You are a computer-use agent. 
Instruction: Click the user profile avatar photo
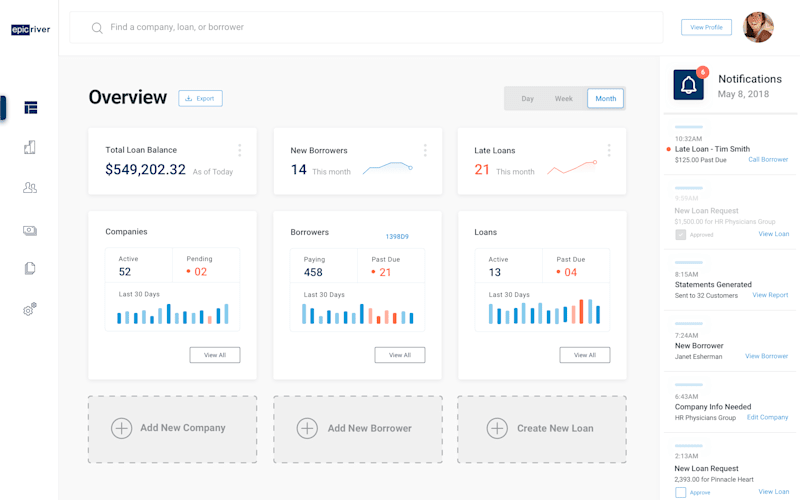758,27
